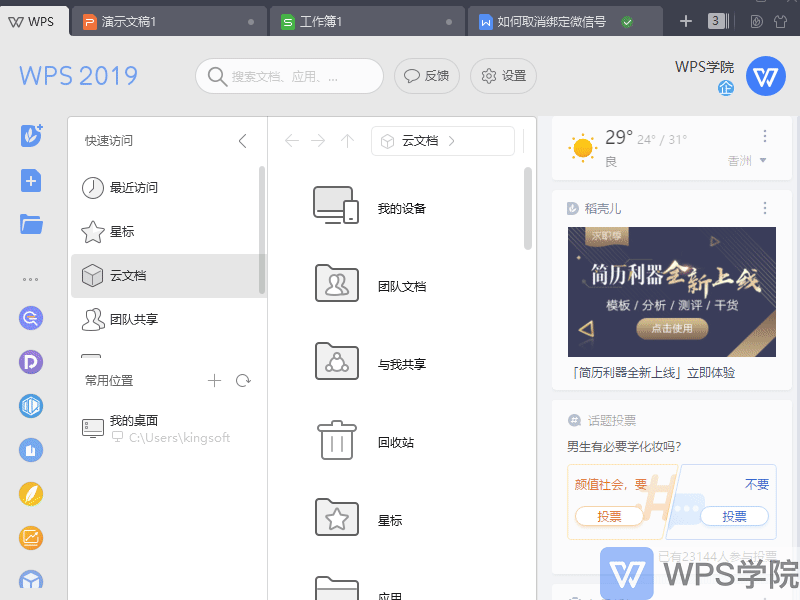Click the 云文档 address bar path
800x600 pixels.
coord(442,141)
